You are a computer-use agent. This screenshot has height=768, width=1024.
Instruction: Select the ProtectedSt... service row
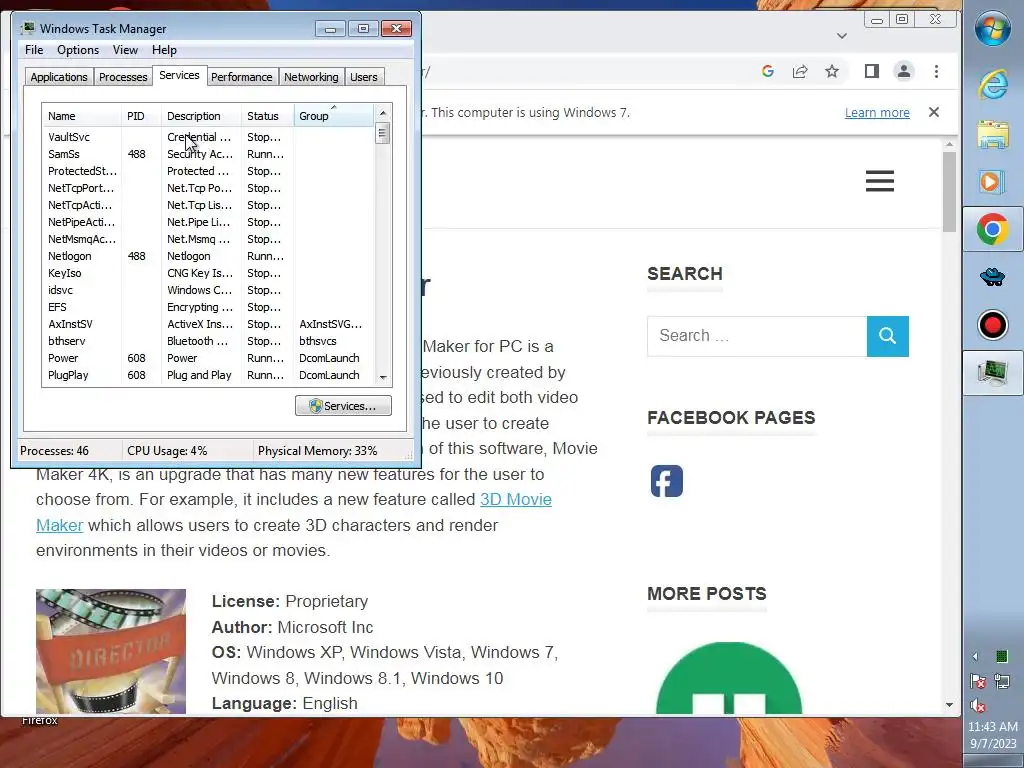208,171
